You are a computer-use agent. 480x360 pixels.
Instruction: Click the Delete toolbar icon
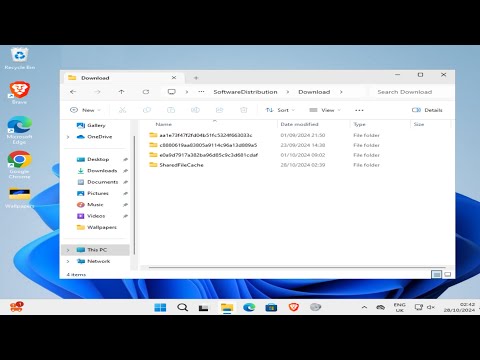[244, 110]
